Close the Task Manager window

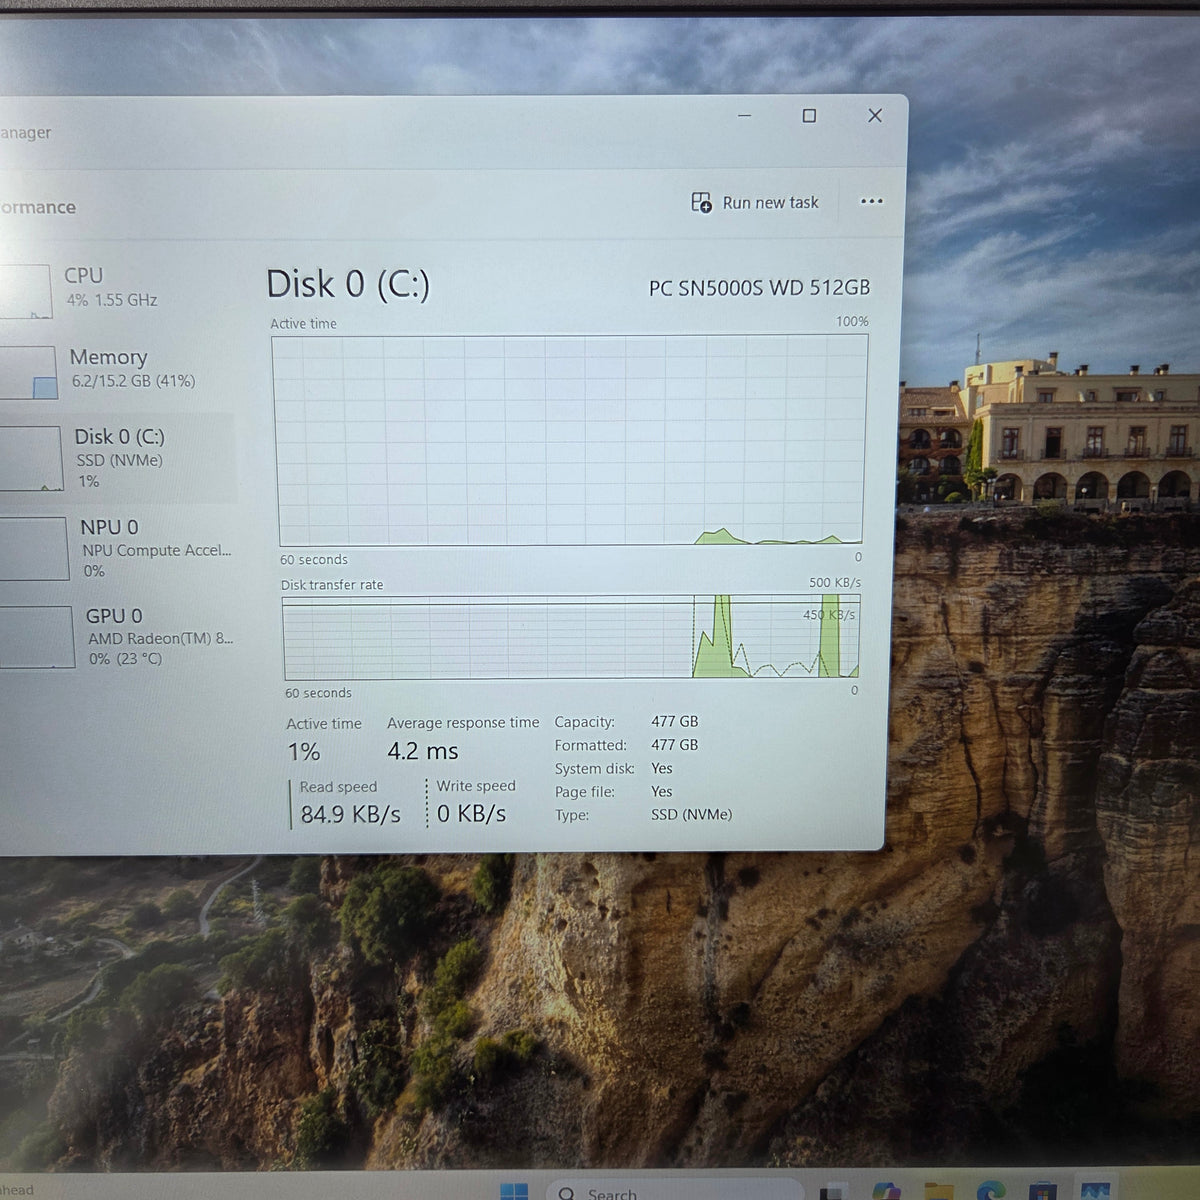click(875, 116)
